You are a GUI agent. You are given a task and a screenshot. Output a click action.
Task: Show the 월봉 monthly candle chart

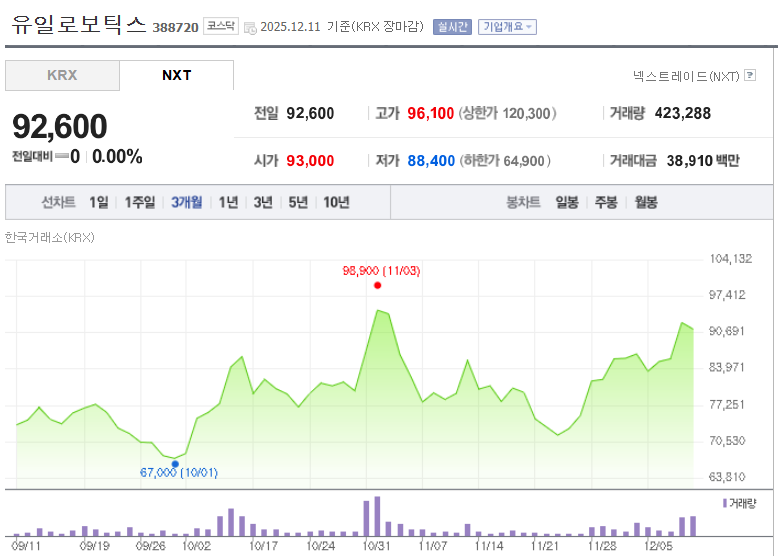(x=646, y=202)
